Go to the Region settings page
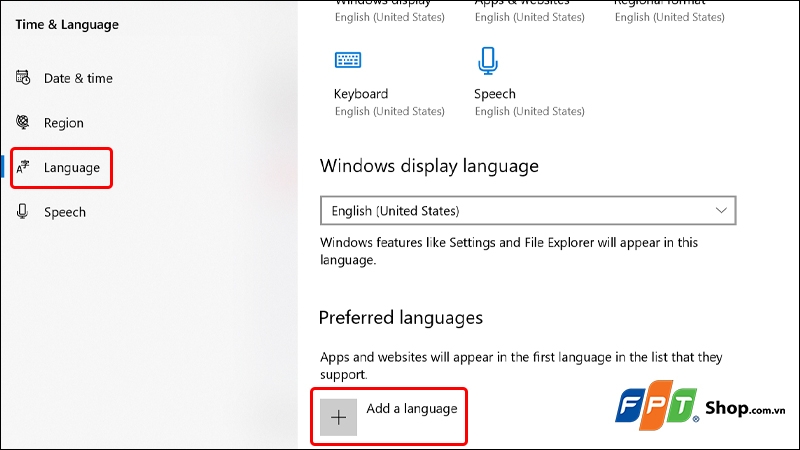Viewport: 800px width, 450px height. pyautogui.click(x=64, y=123)
